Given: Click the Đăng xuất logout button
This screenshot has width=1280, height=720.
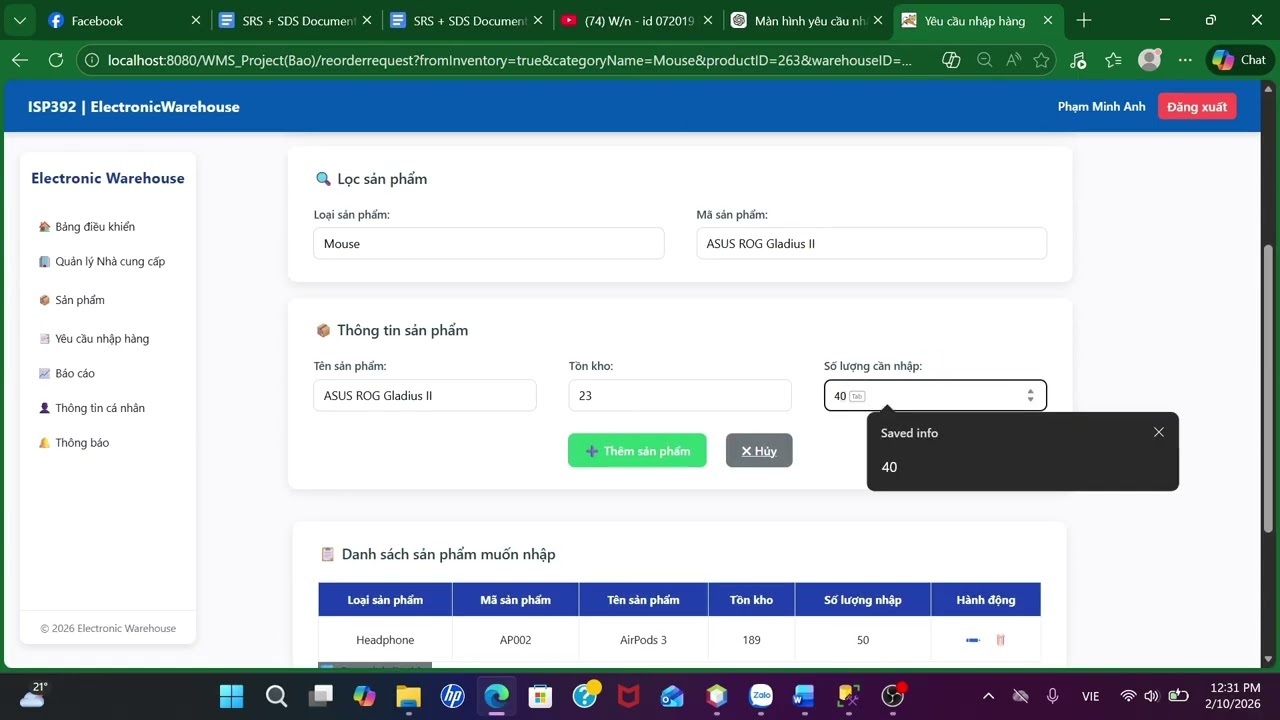Looking at the screenshot, I should point(1197,107).
